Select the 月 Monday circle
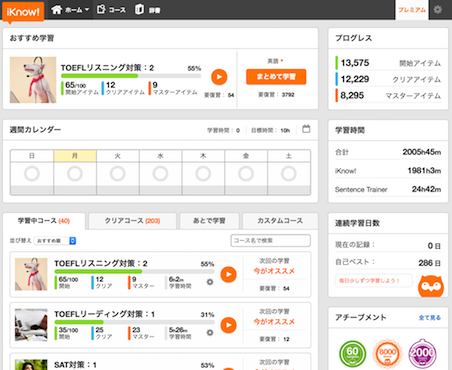The width and height of the screenshot is (452, 370). click(x=75, y=174)
